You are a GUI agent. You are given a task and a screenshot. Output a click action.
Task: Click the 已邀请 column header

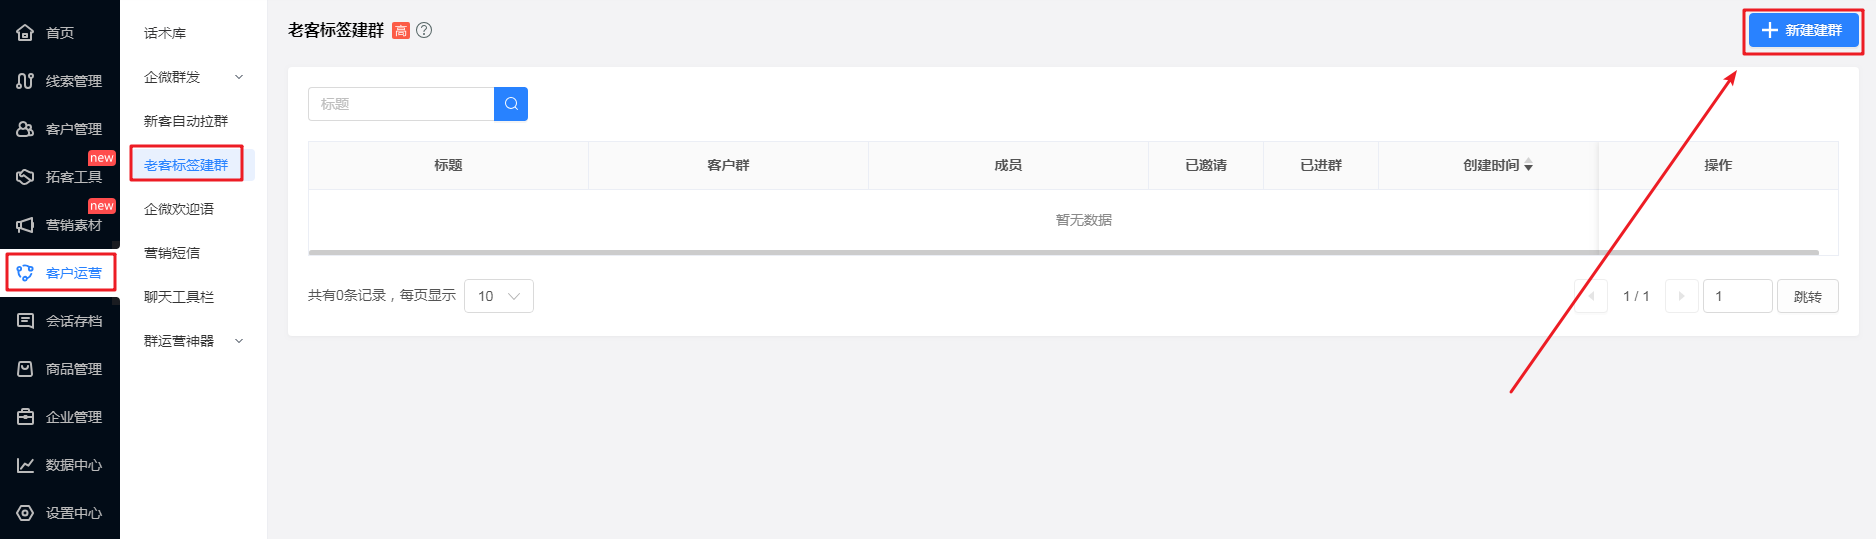pos(1206,165)
